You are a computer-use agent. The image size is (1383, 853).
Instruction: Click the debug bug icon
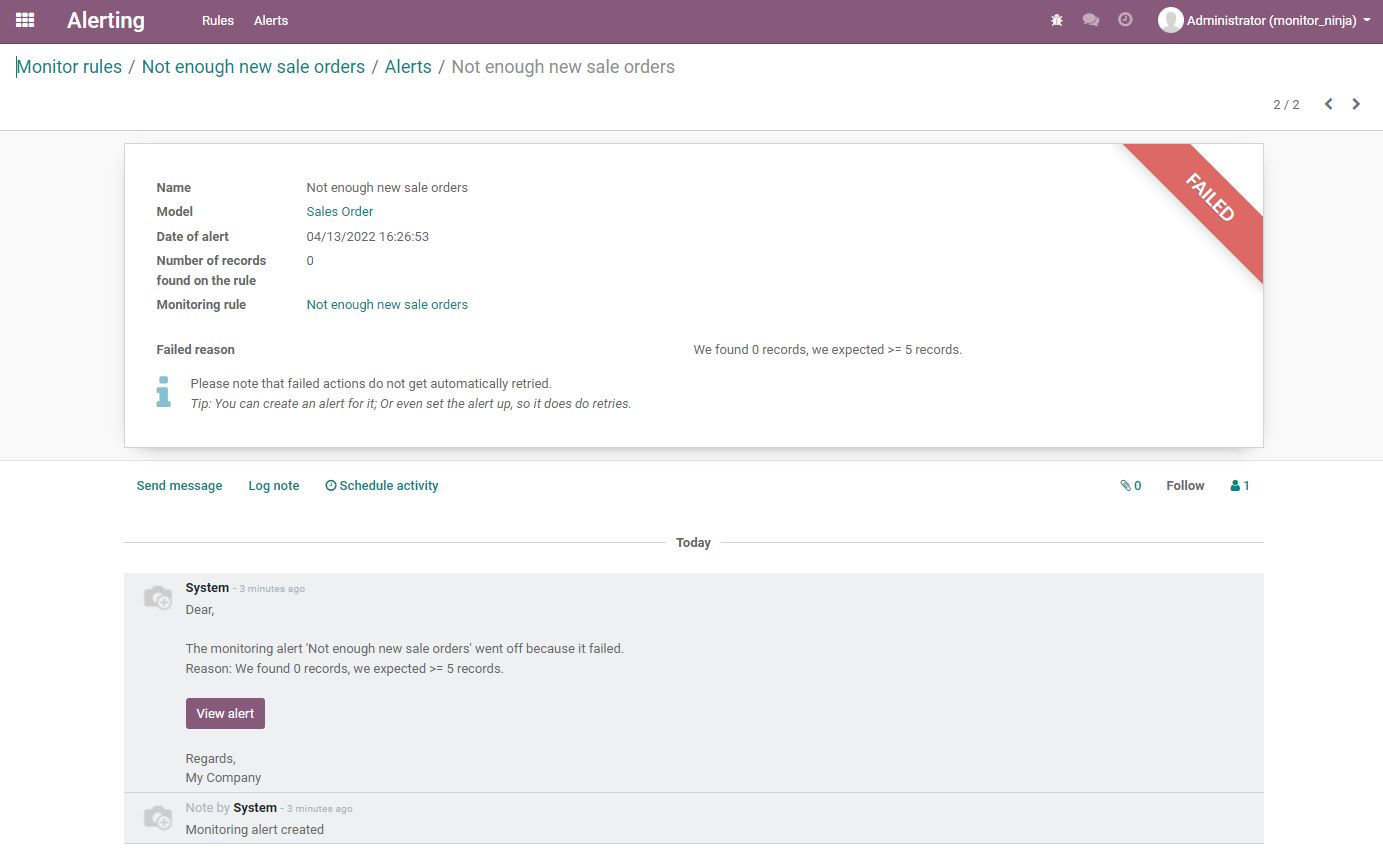point(1057,20)
